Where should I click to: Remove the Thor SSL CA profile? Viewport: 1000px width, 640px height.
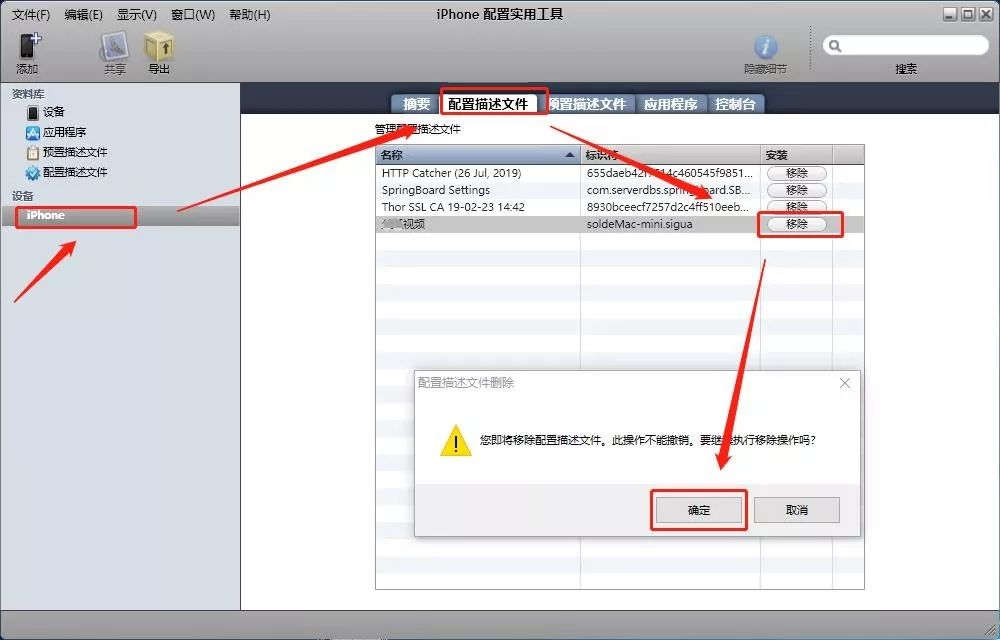(x=797, y=207)
